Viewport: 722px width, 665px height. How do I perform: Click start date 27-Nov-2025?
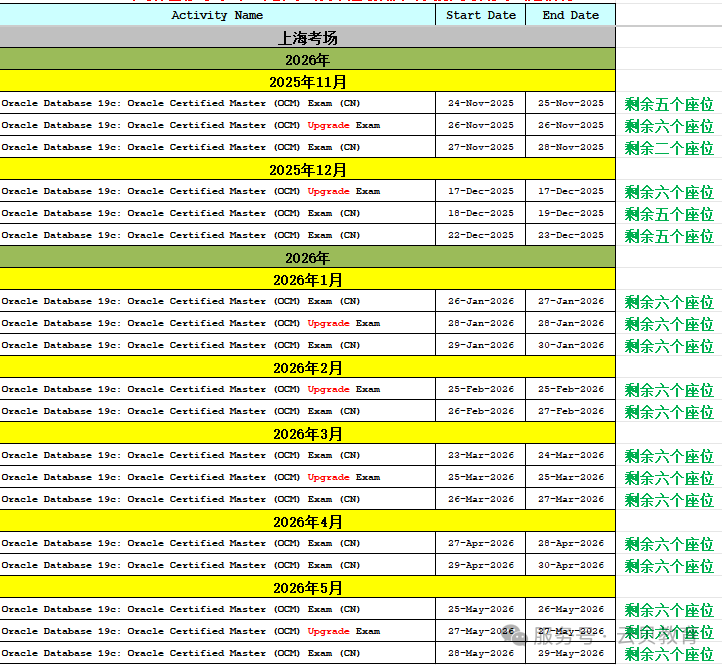click(x=481, y=147)
